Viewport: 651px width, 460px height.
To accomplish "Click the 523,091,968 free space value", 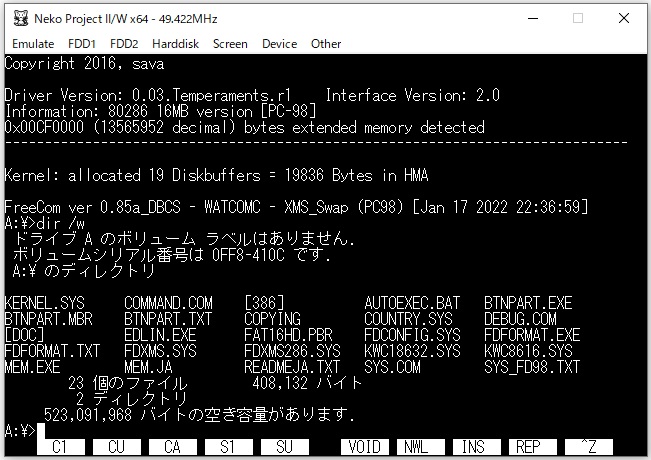I will coord(88,415).
